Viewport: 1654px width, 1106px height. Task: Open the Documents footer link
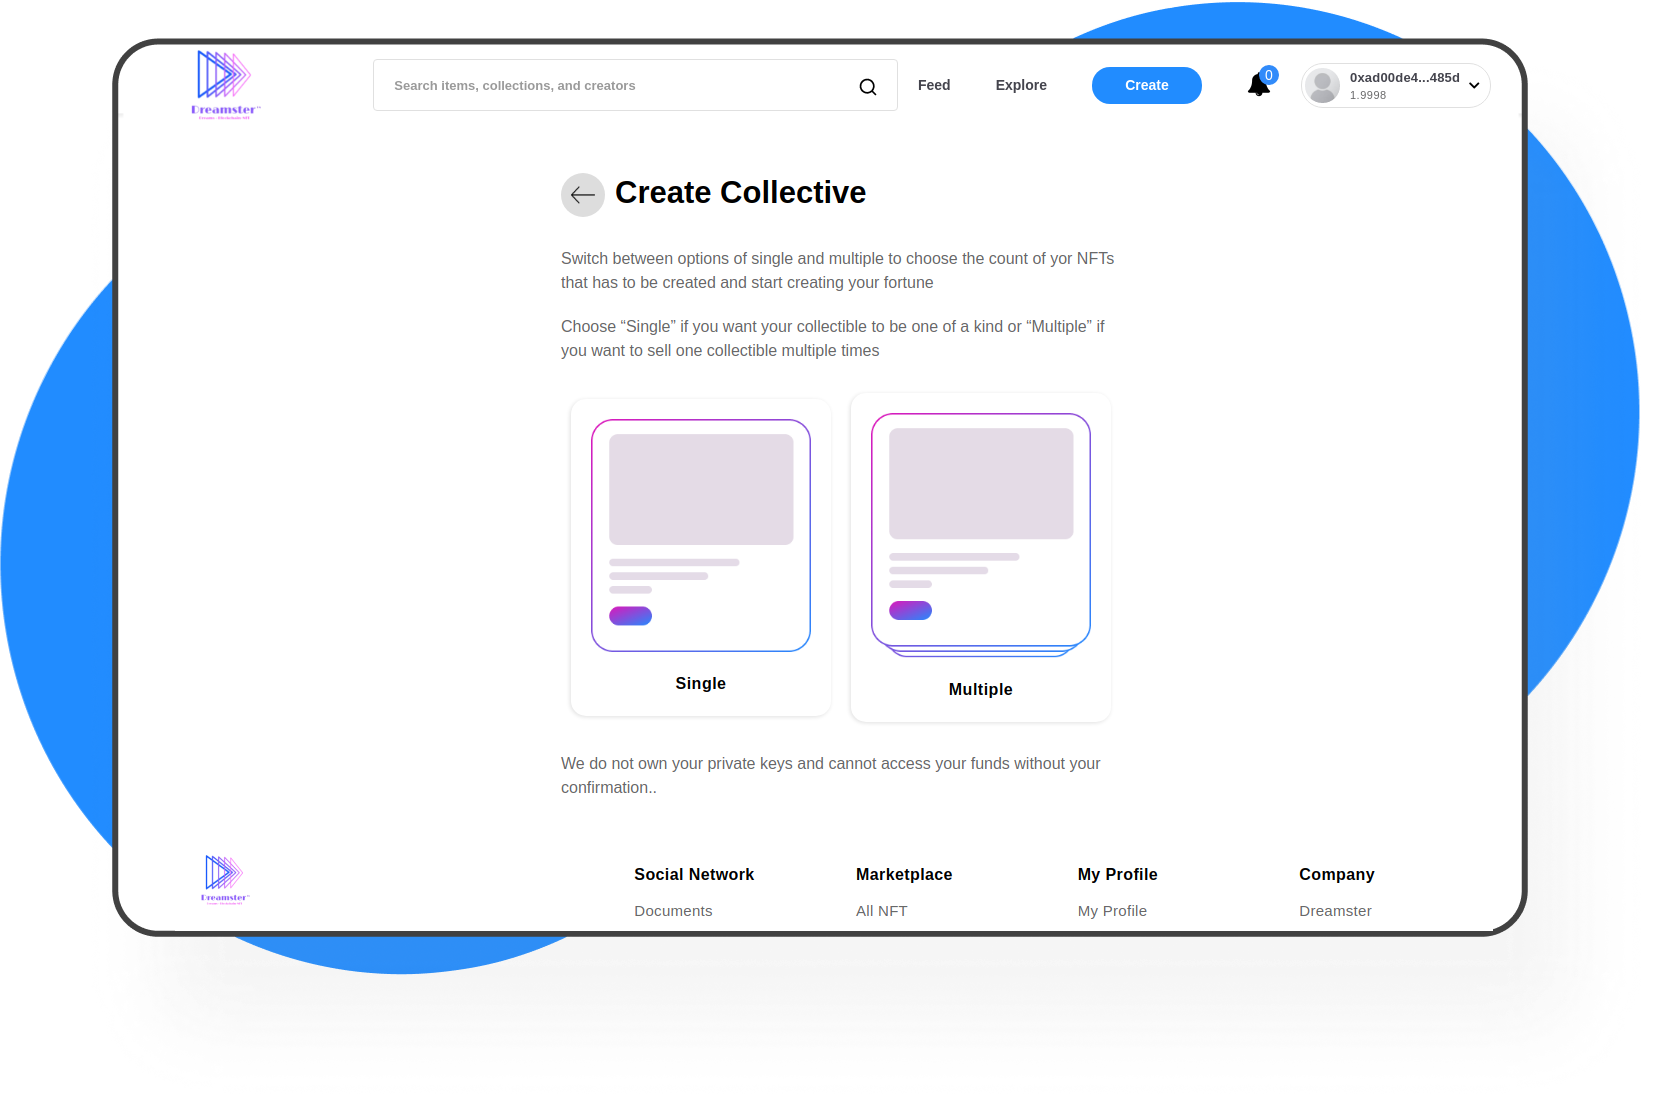coord(673,911)
